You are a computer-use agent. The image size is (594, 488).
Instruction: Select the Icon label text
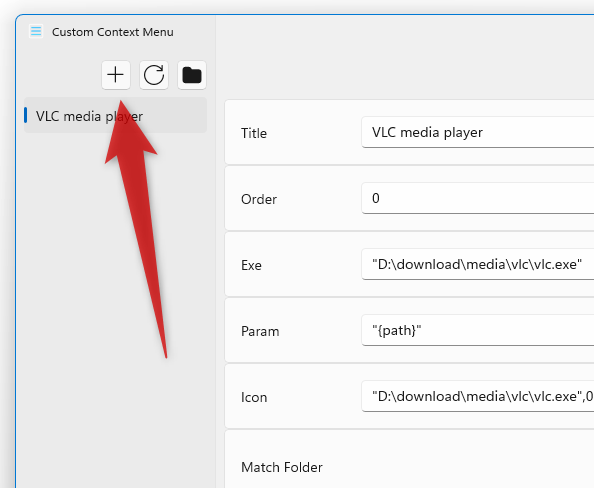pyautogui.click(x=254, y=397)
